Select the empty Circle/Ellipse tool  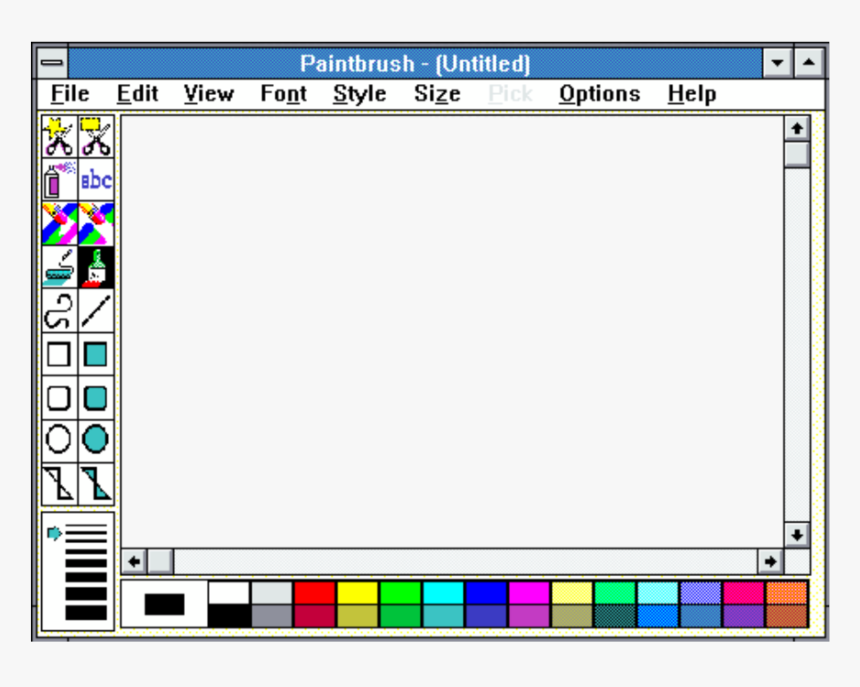(x=59, y=440)
